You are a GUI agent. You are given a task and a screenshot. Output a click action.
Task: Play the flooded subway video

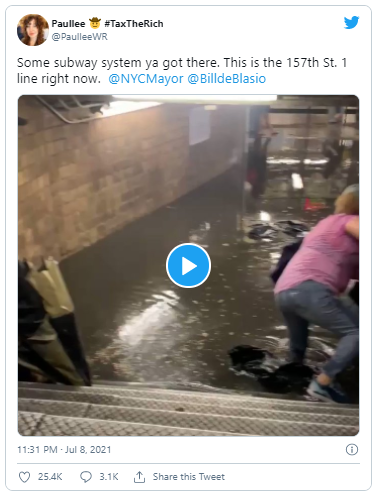[x=188, y=266]
